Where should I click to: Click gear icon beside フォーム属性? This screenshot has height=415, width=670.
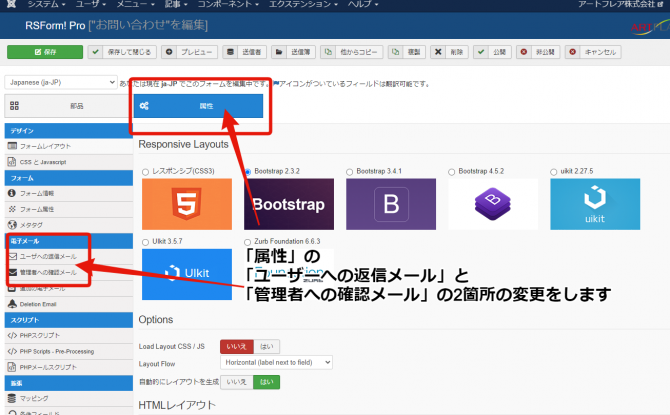click(x=12, y=209)
